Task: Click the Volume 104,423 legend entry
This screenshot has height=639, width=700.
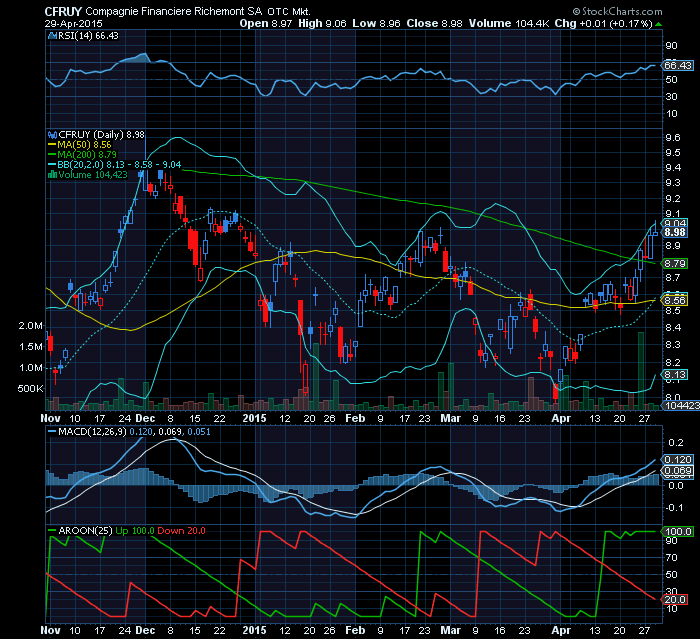Action: click(x=92, y=175)
